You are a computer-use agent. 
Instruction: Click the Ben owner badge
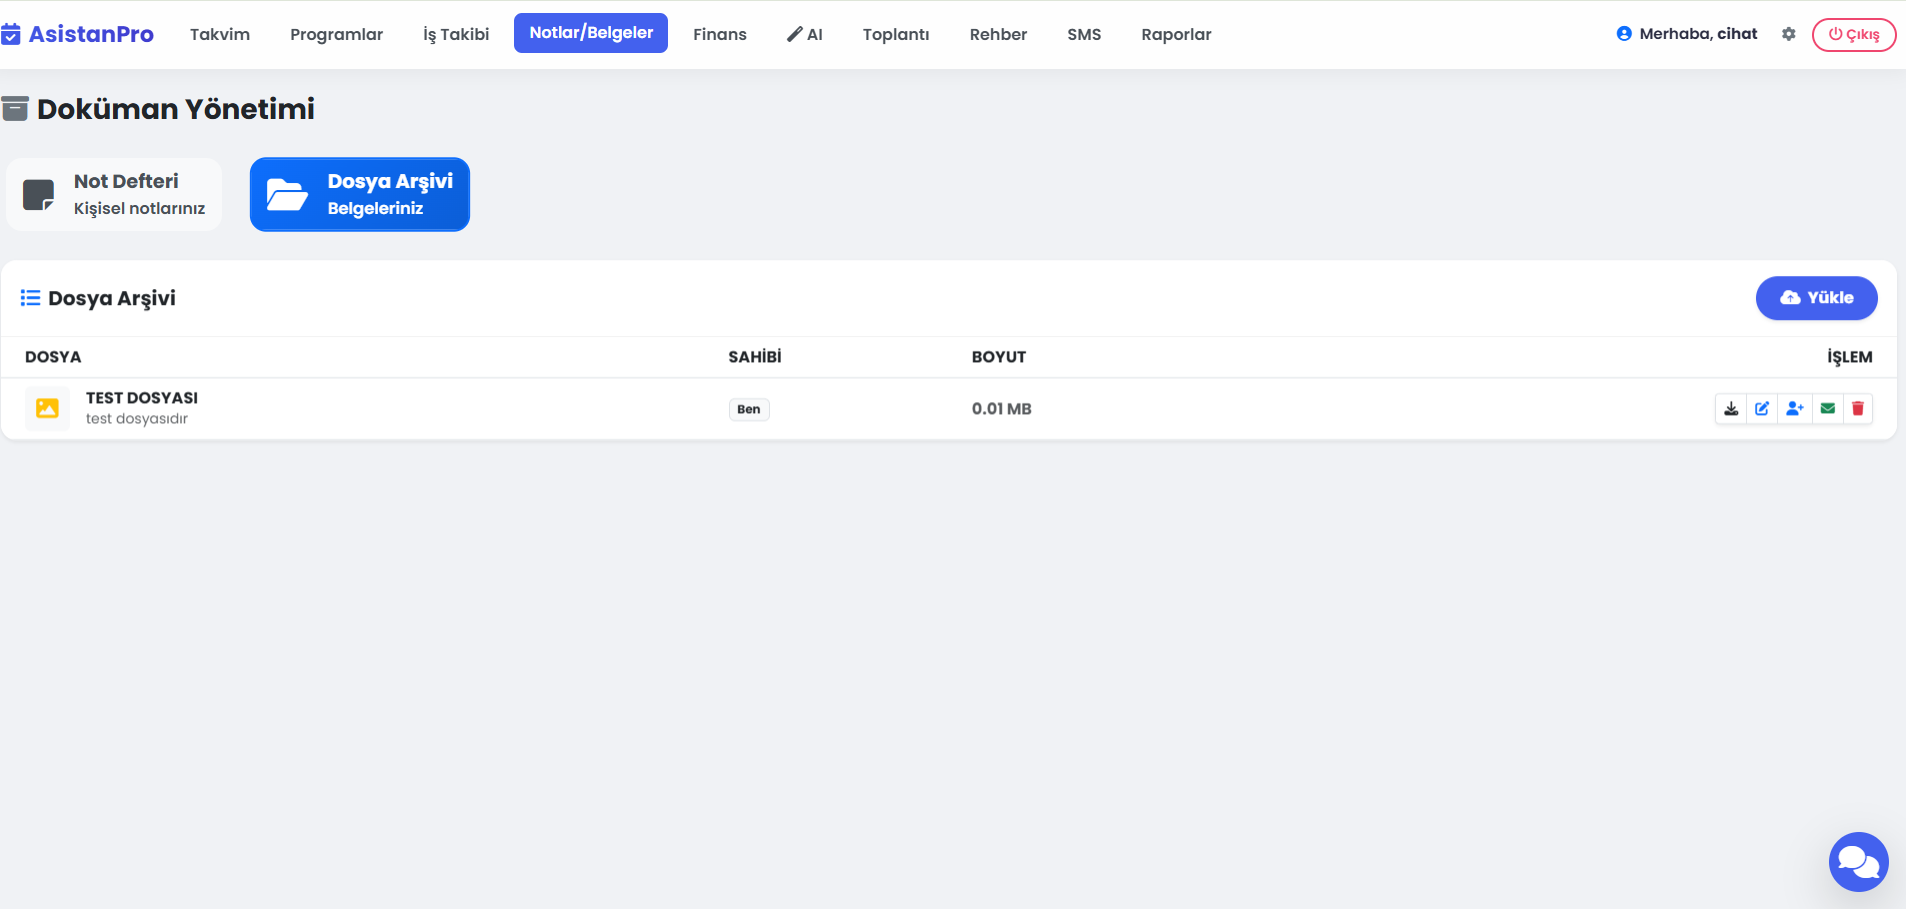click(749, 409)
